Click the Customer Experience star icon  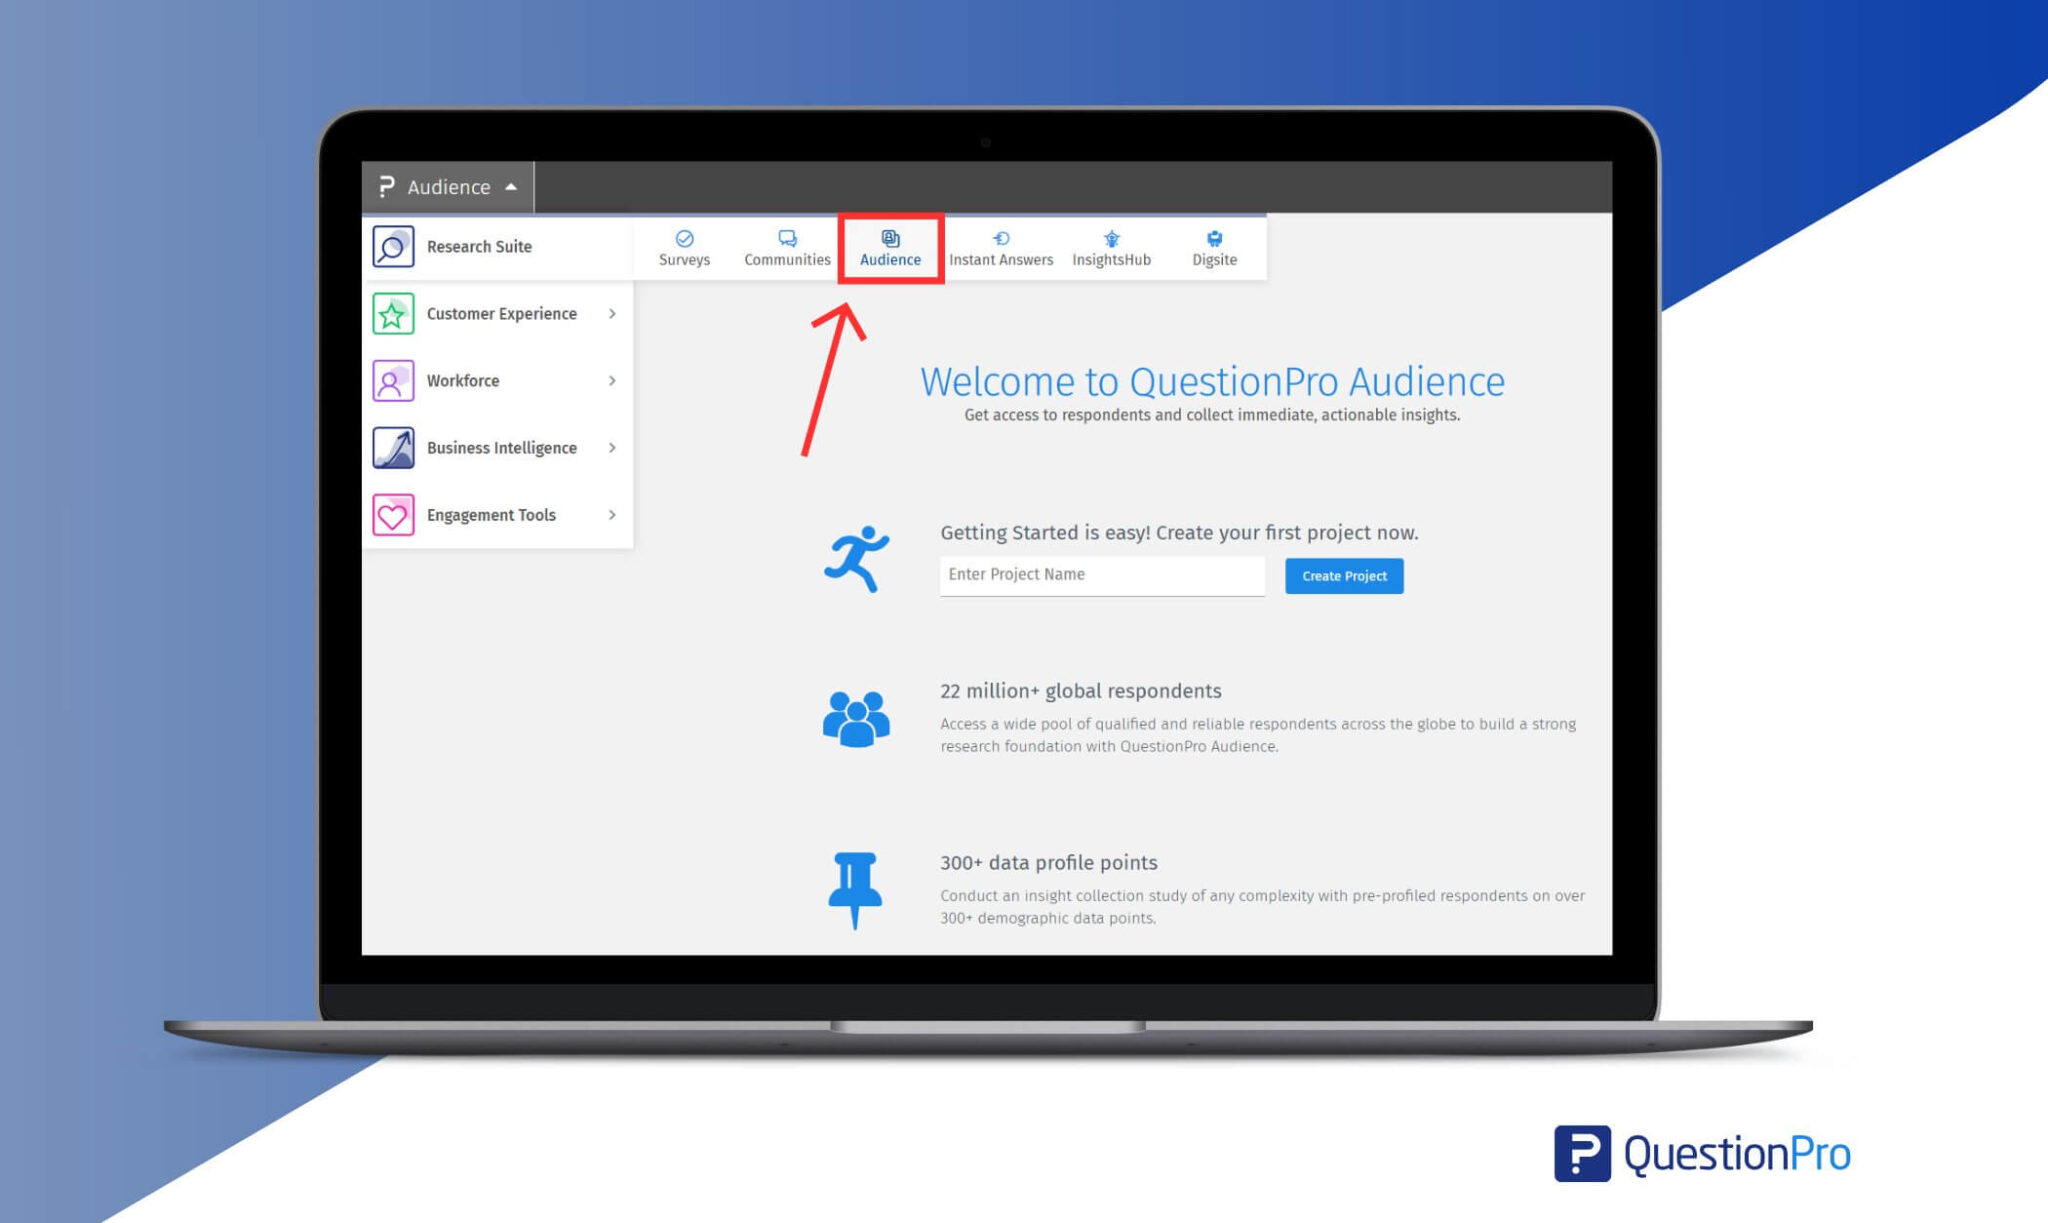click(x=393, y=313)
